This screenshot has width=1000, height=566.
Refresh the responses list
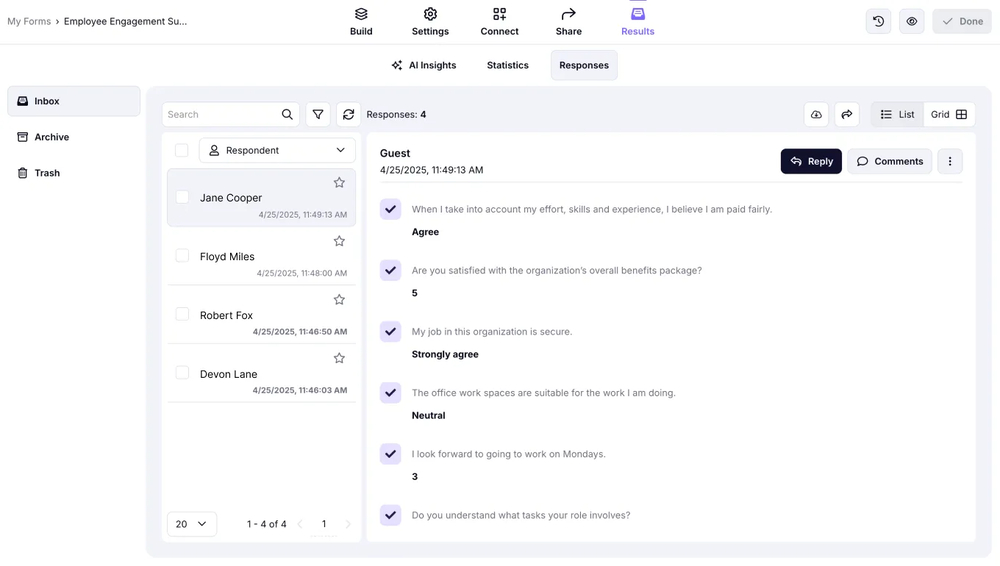[348, 115]
